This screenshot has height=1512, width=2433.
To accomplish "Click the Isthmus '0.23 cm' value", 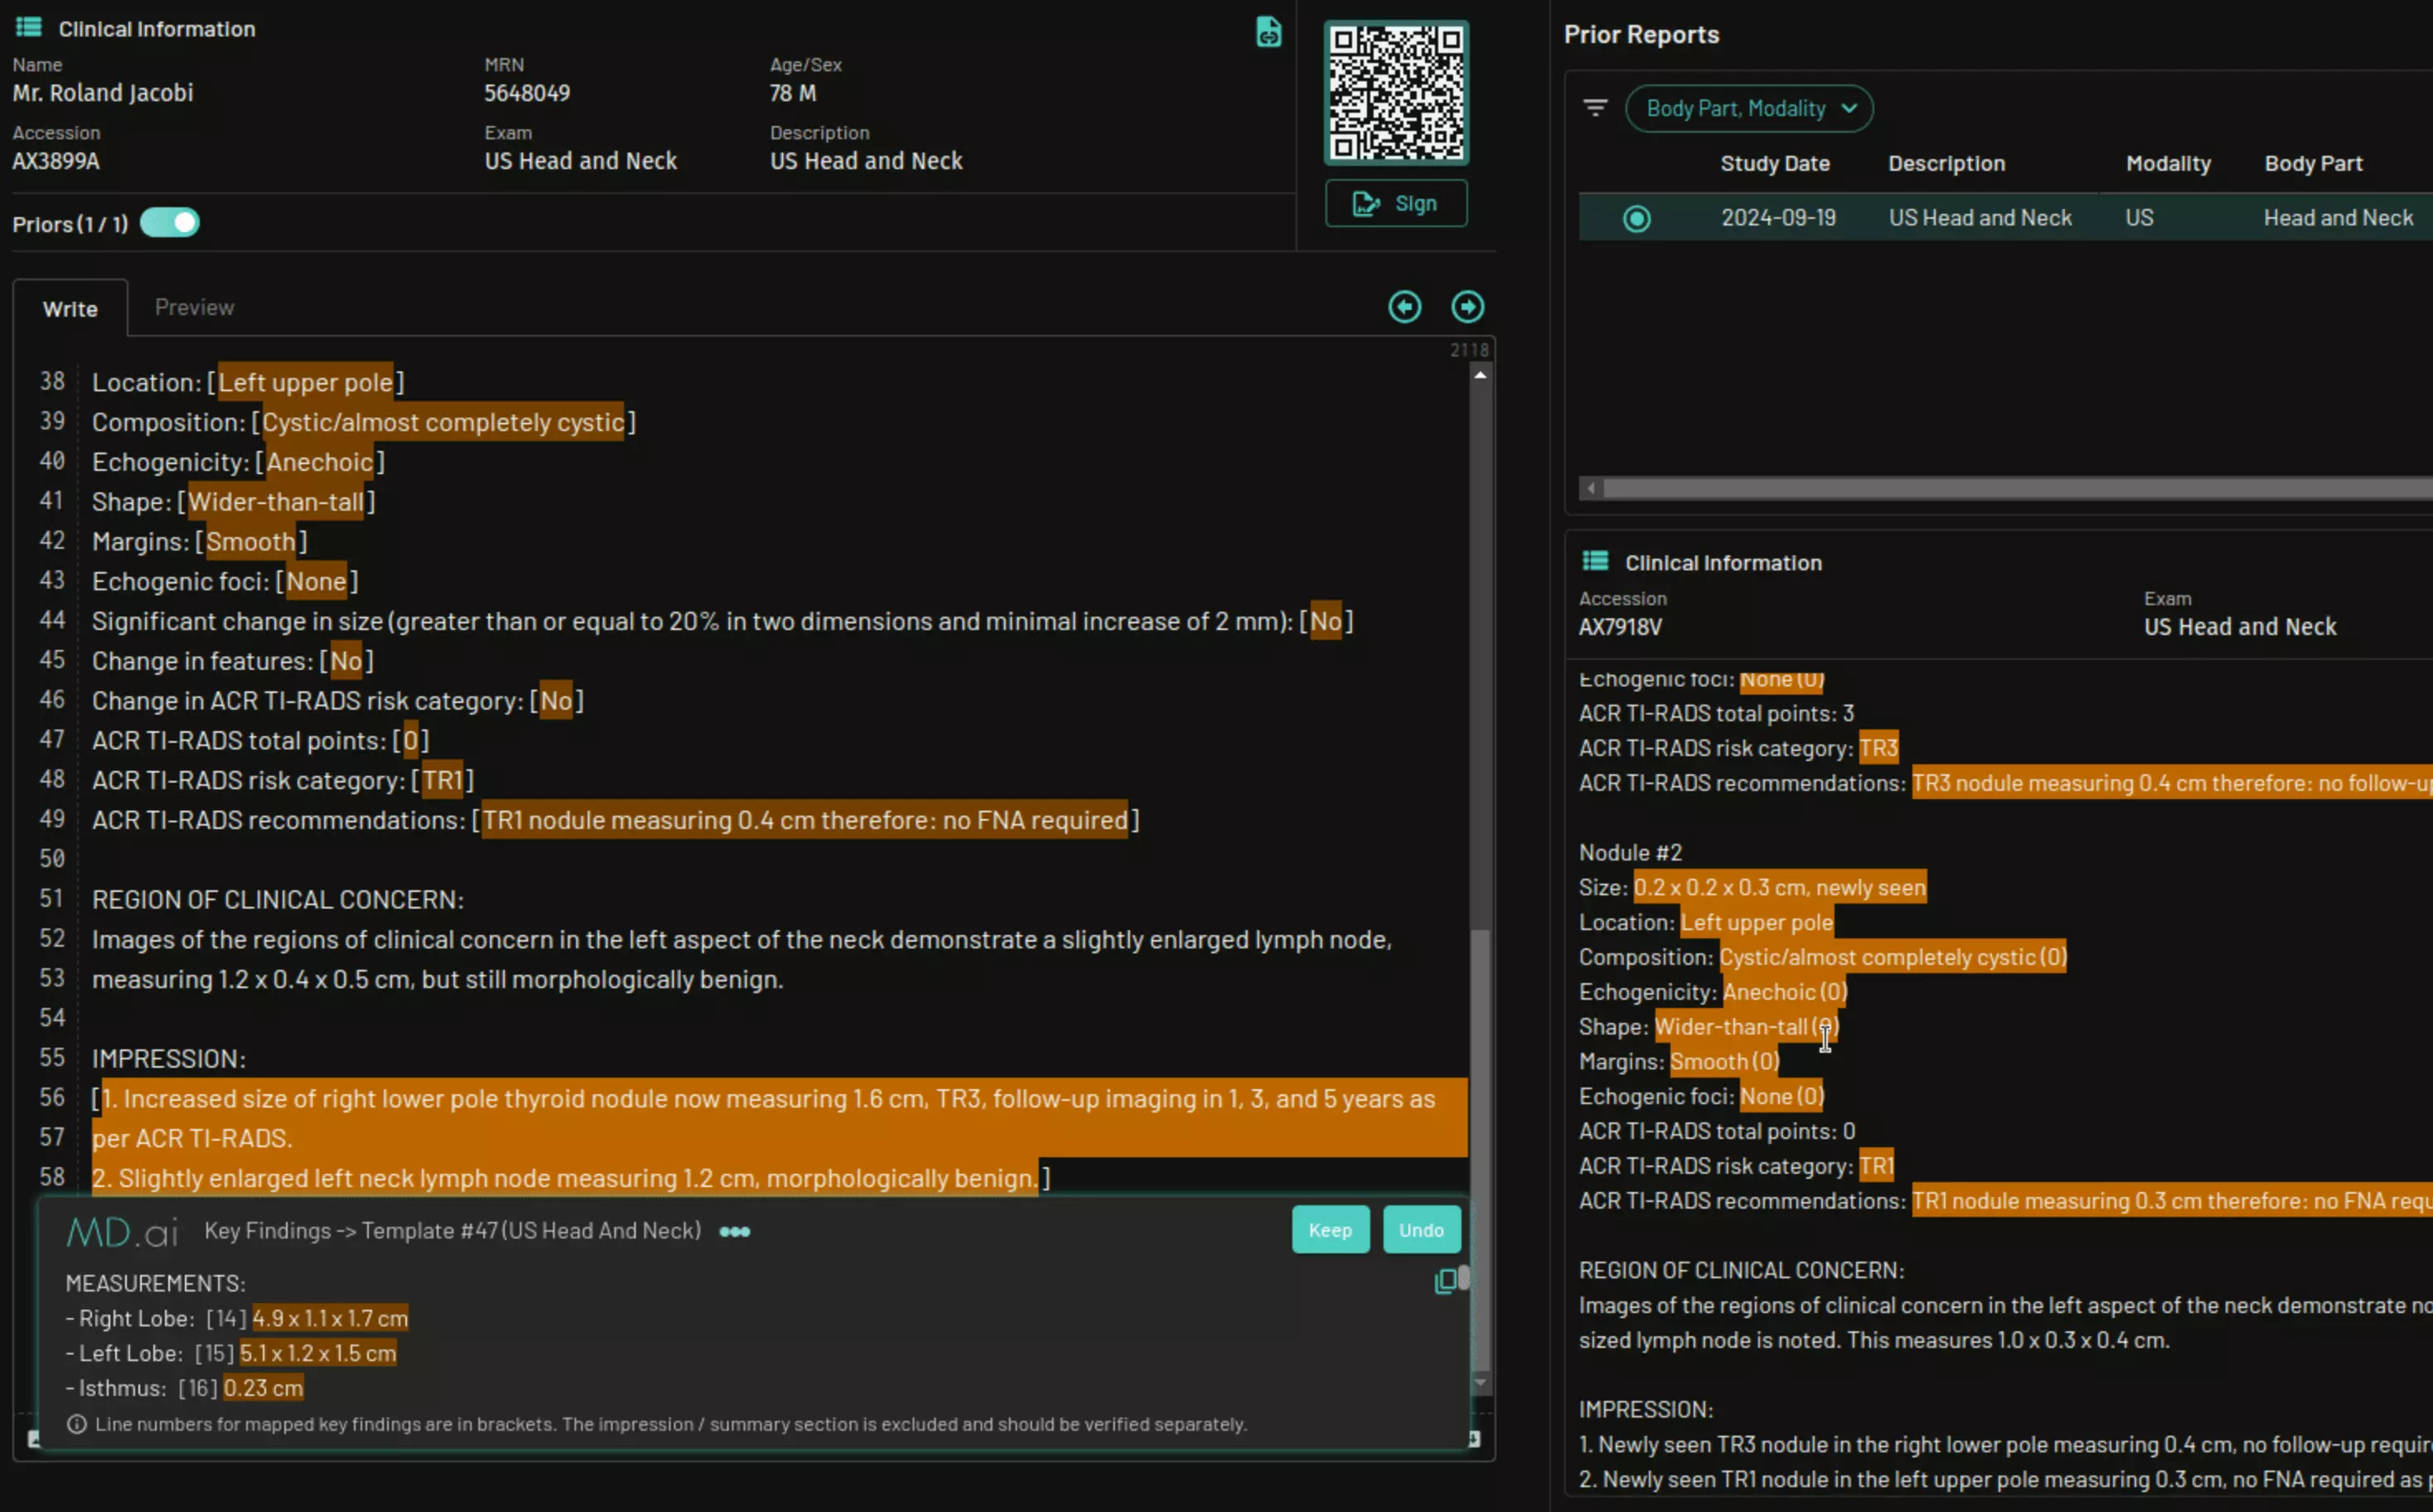I will 263,1388.
